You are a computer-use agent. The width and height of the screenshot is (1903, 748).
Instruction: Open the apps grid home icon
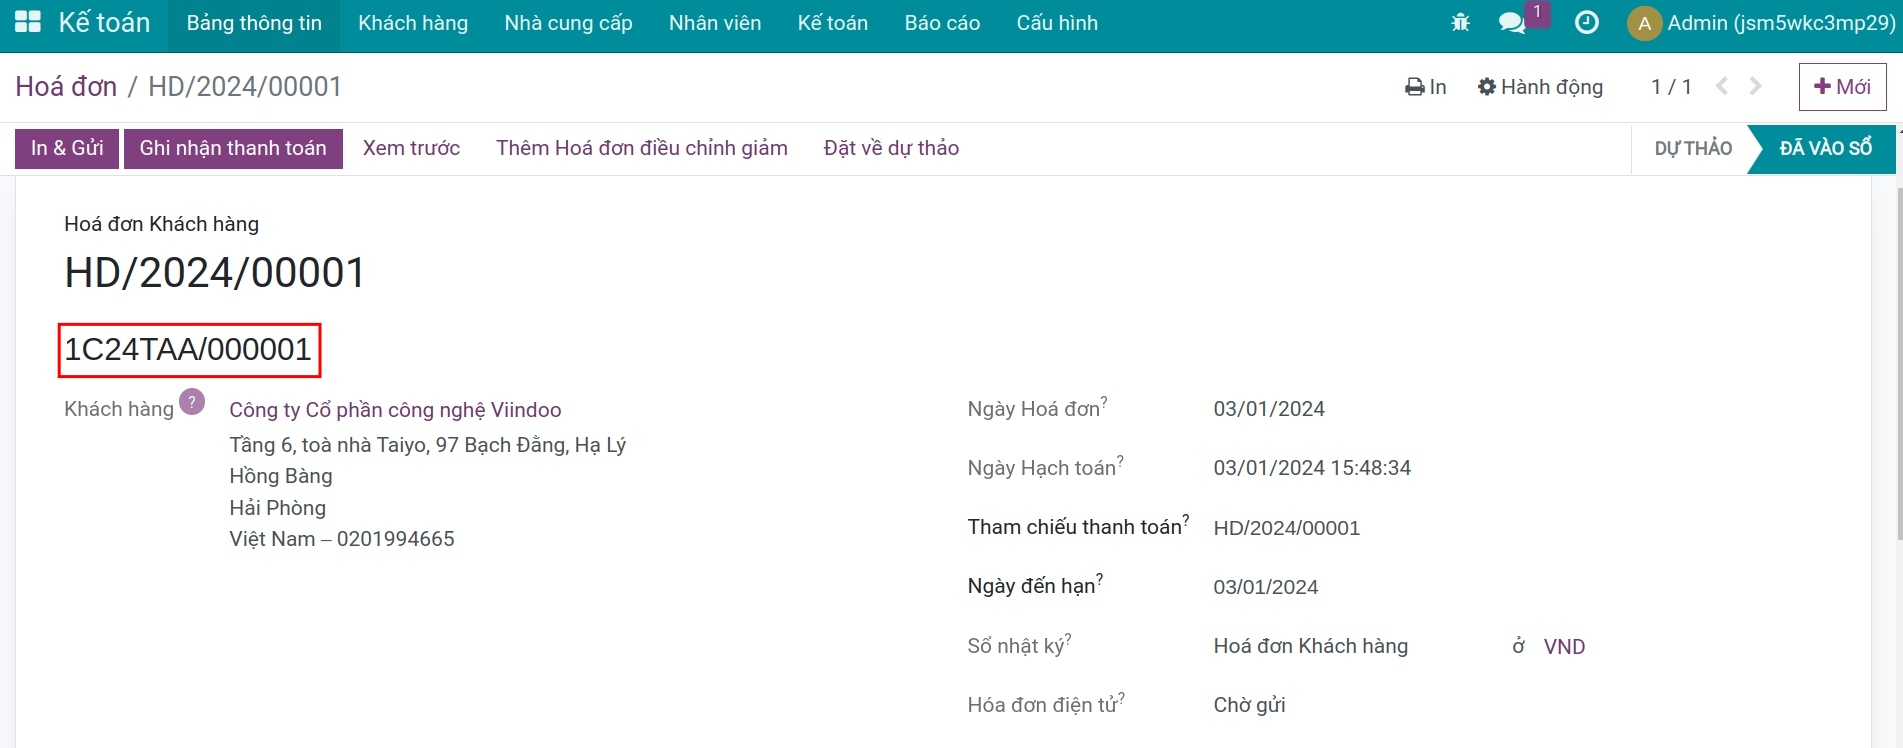(x=28, y=22)
